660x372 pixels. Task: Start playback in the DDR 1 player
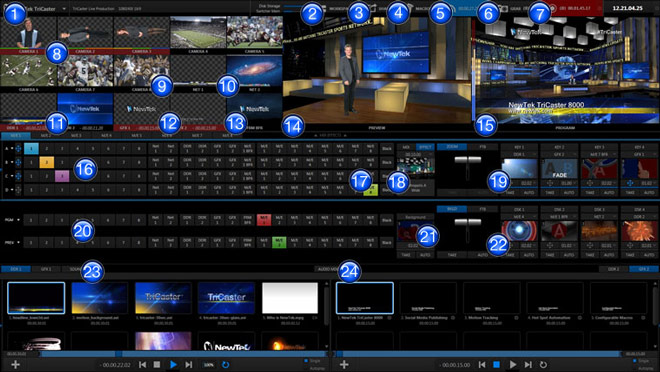[x=173, y=364]
